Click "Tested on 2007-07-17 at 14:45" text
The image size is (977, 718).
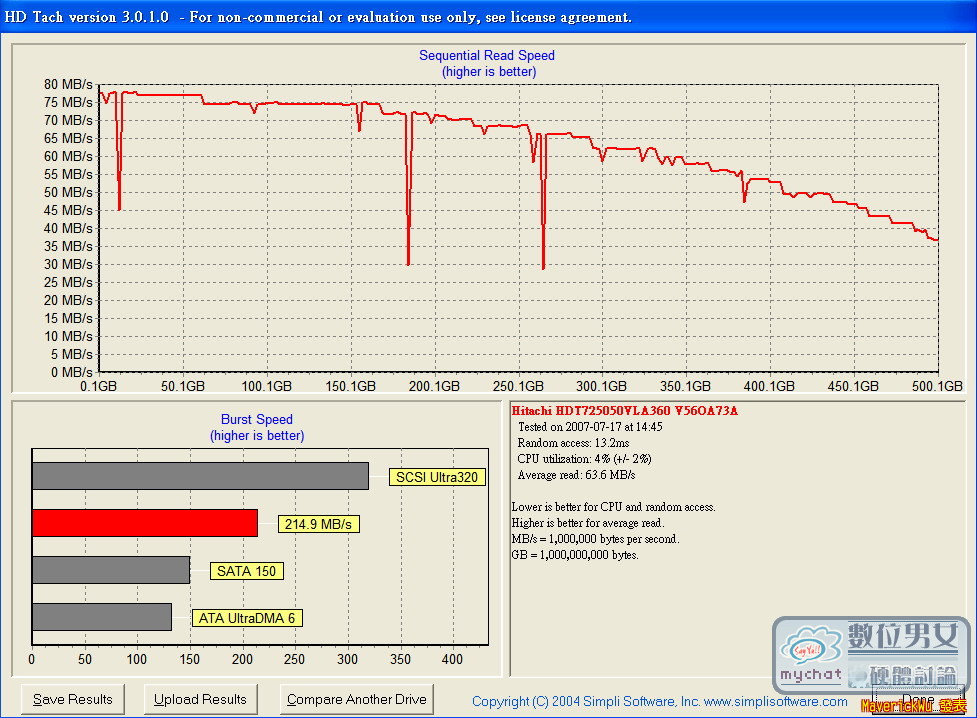point(590,427)
